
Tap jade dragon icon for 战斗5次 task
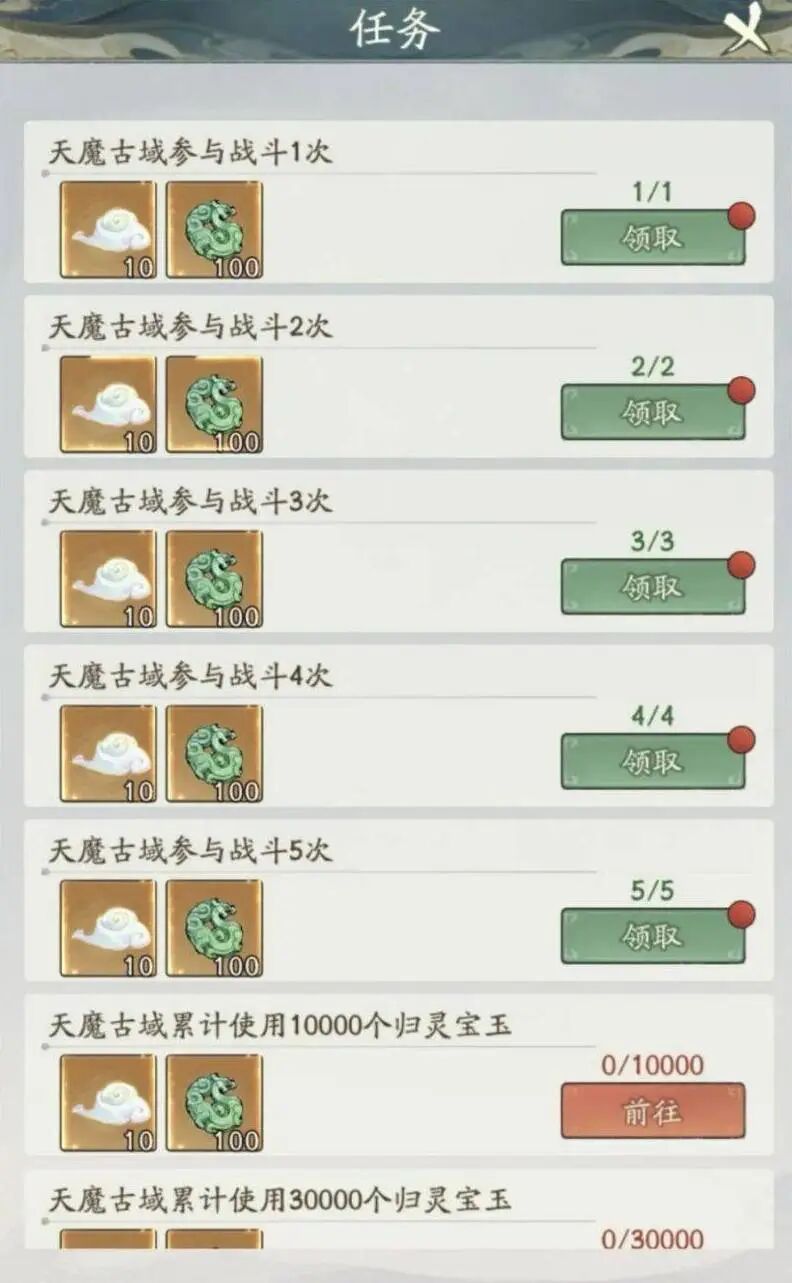214,928
